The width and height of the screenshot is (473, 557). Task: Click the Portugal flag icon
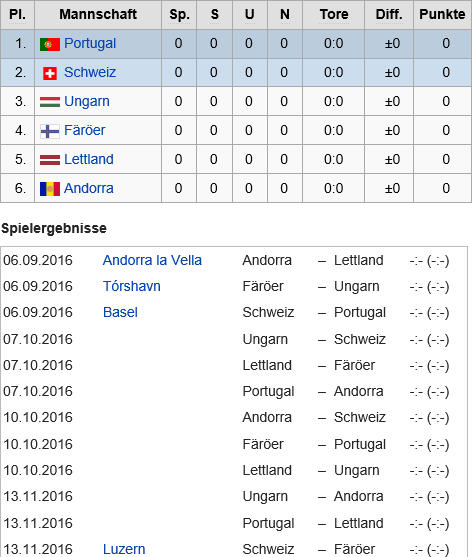pyautogui.click(x=50, y=44)
